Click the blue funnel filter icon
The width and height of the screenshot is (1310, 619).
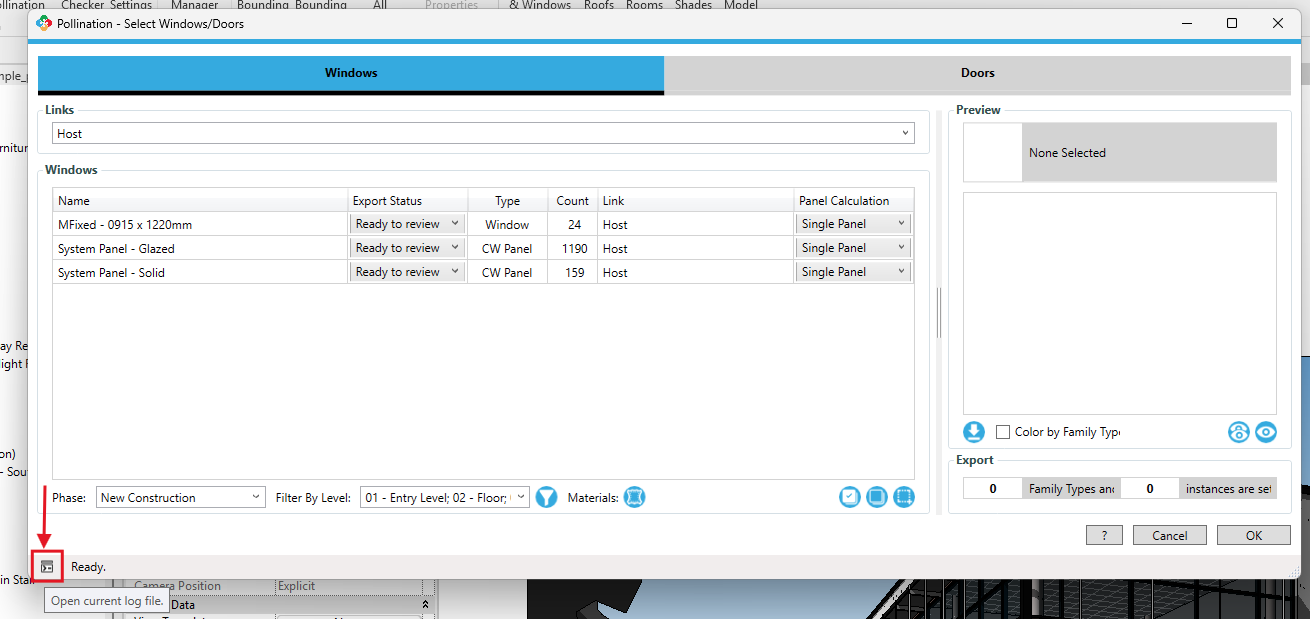click(x=546, y=497)
